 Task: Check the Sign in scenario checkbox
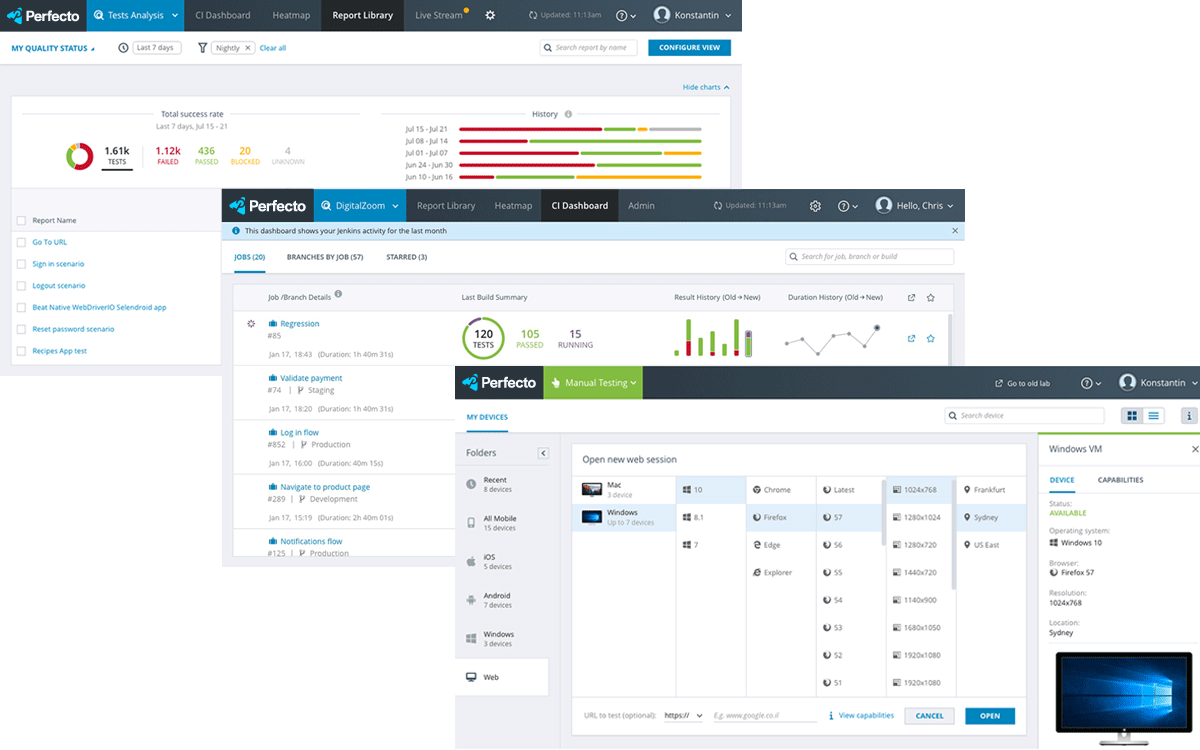pos(22,264)
